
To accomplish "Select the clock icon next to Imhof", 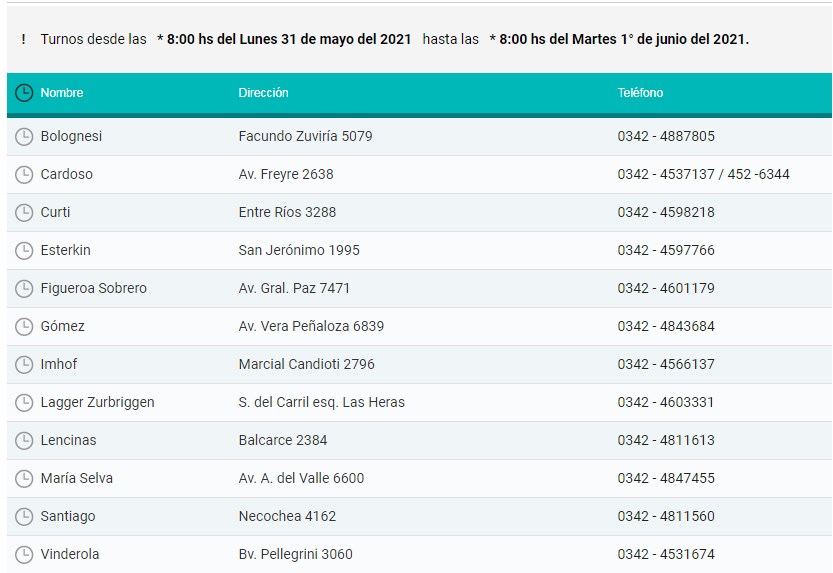I will [x=24, y=364].
